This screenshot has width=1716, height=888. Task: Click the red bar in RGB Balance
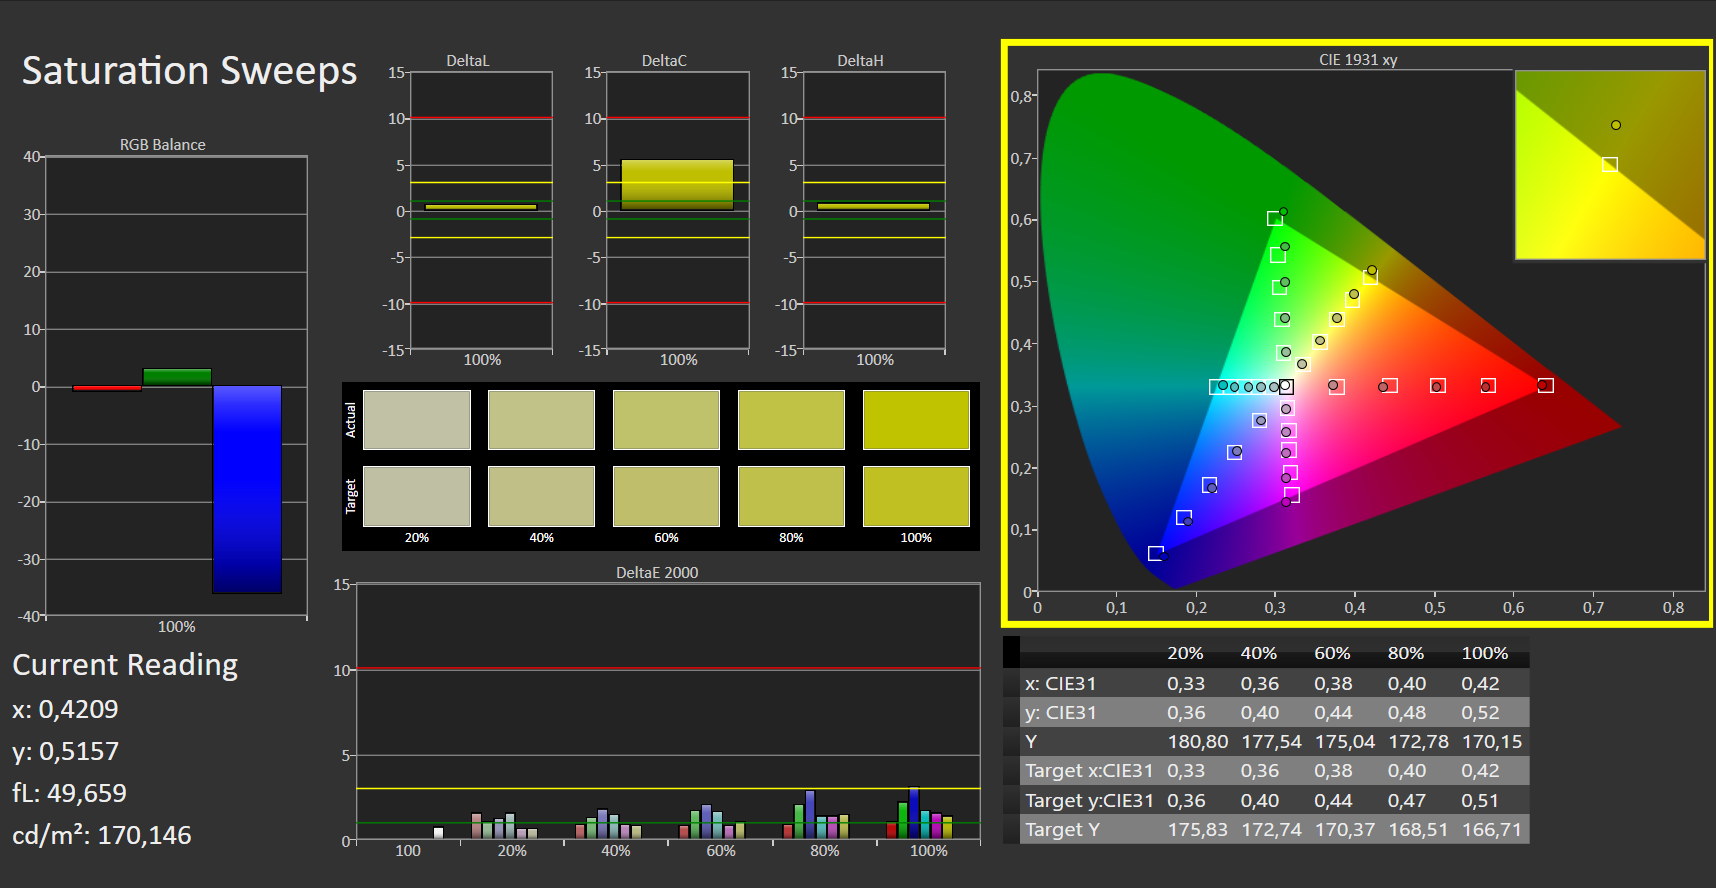click(107, 388)
